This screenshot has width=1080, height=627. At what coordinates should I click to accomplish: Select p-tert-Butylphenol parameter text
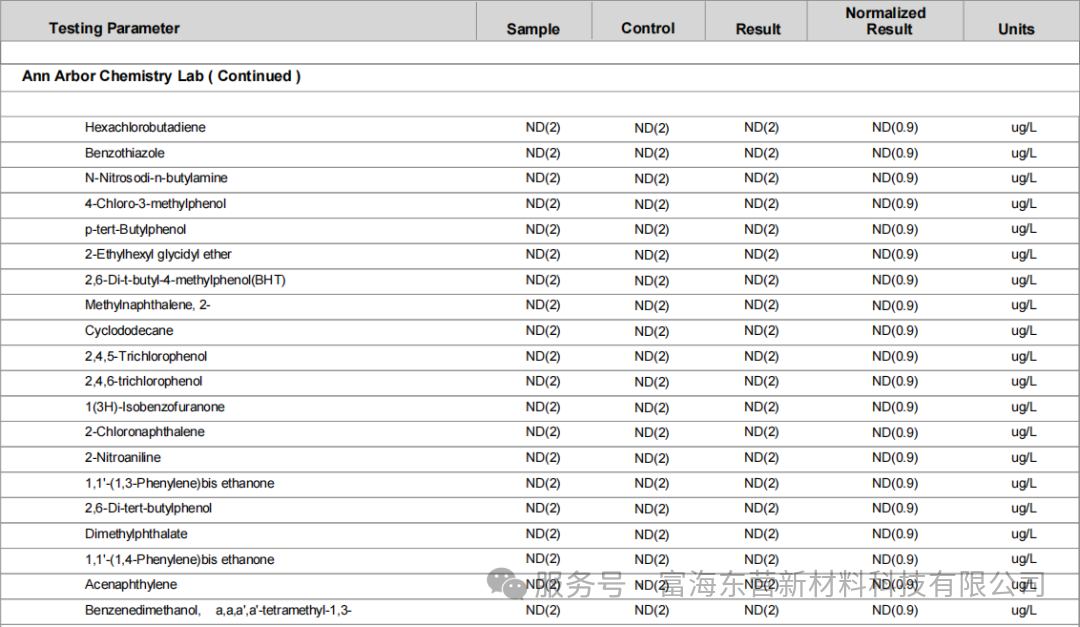pyautogui.click(x=136, y=229)
